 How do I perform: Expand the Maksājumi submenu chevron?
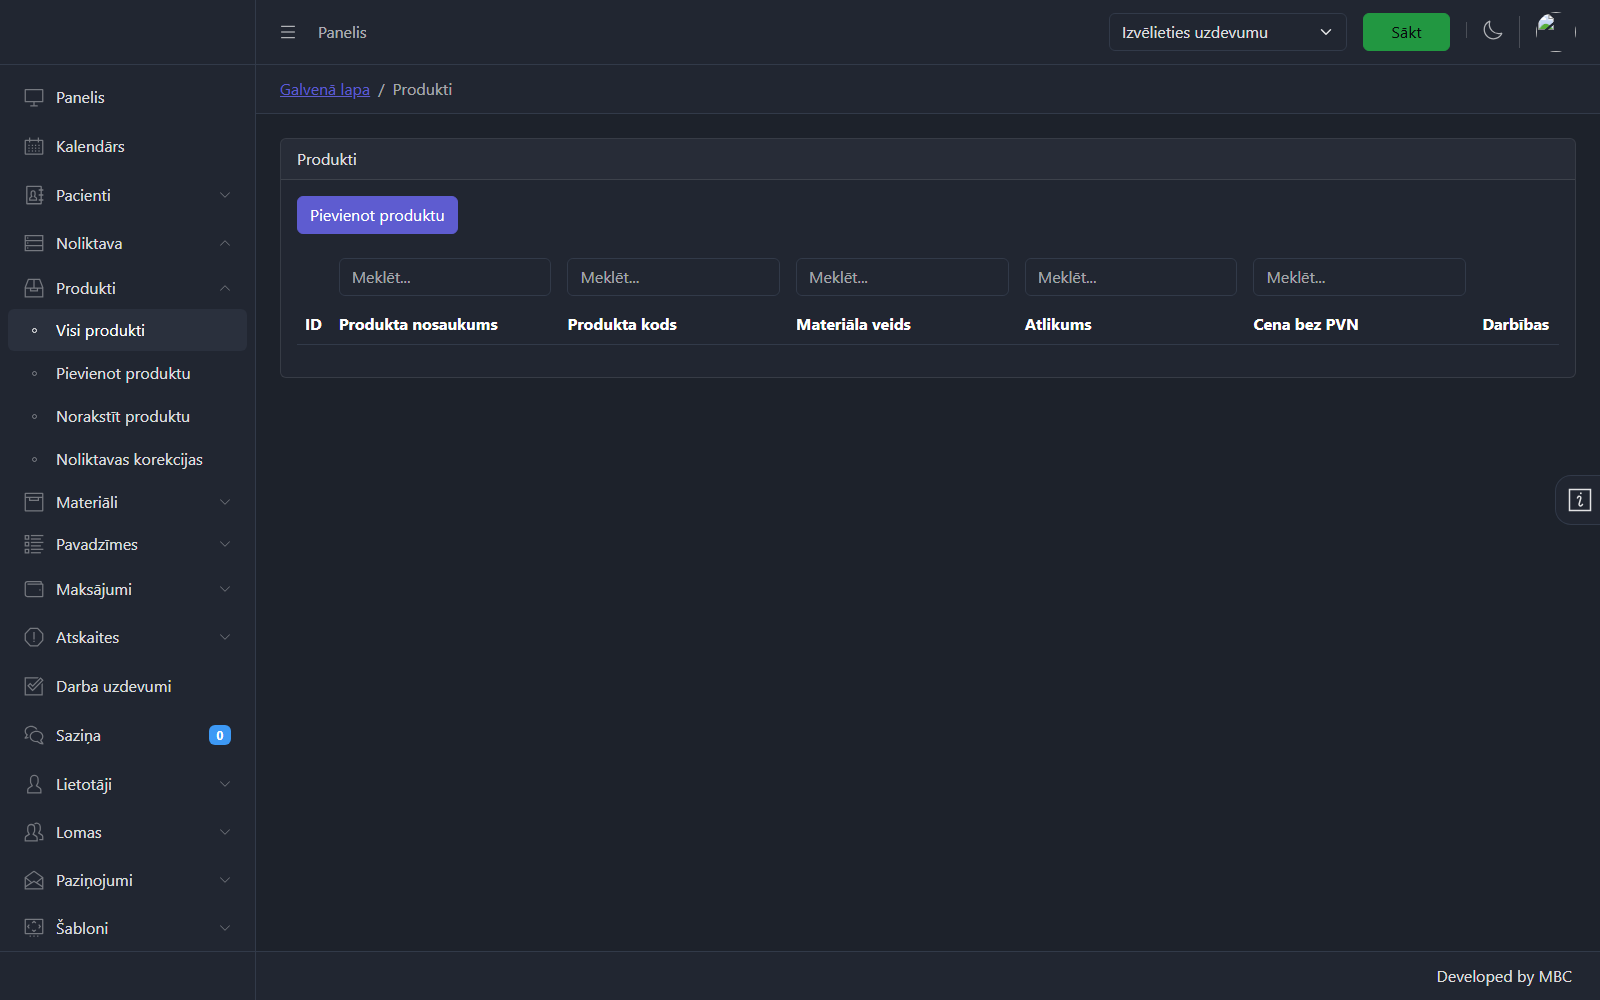coord(225,589)
